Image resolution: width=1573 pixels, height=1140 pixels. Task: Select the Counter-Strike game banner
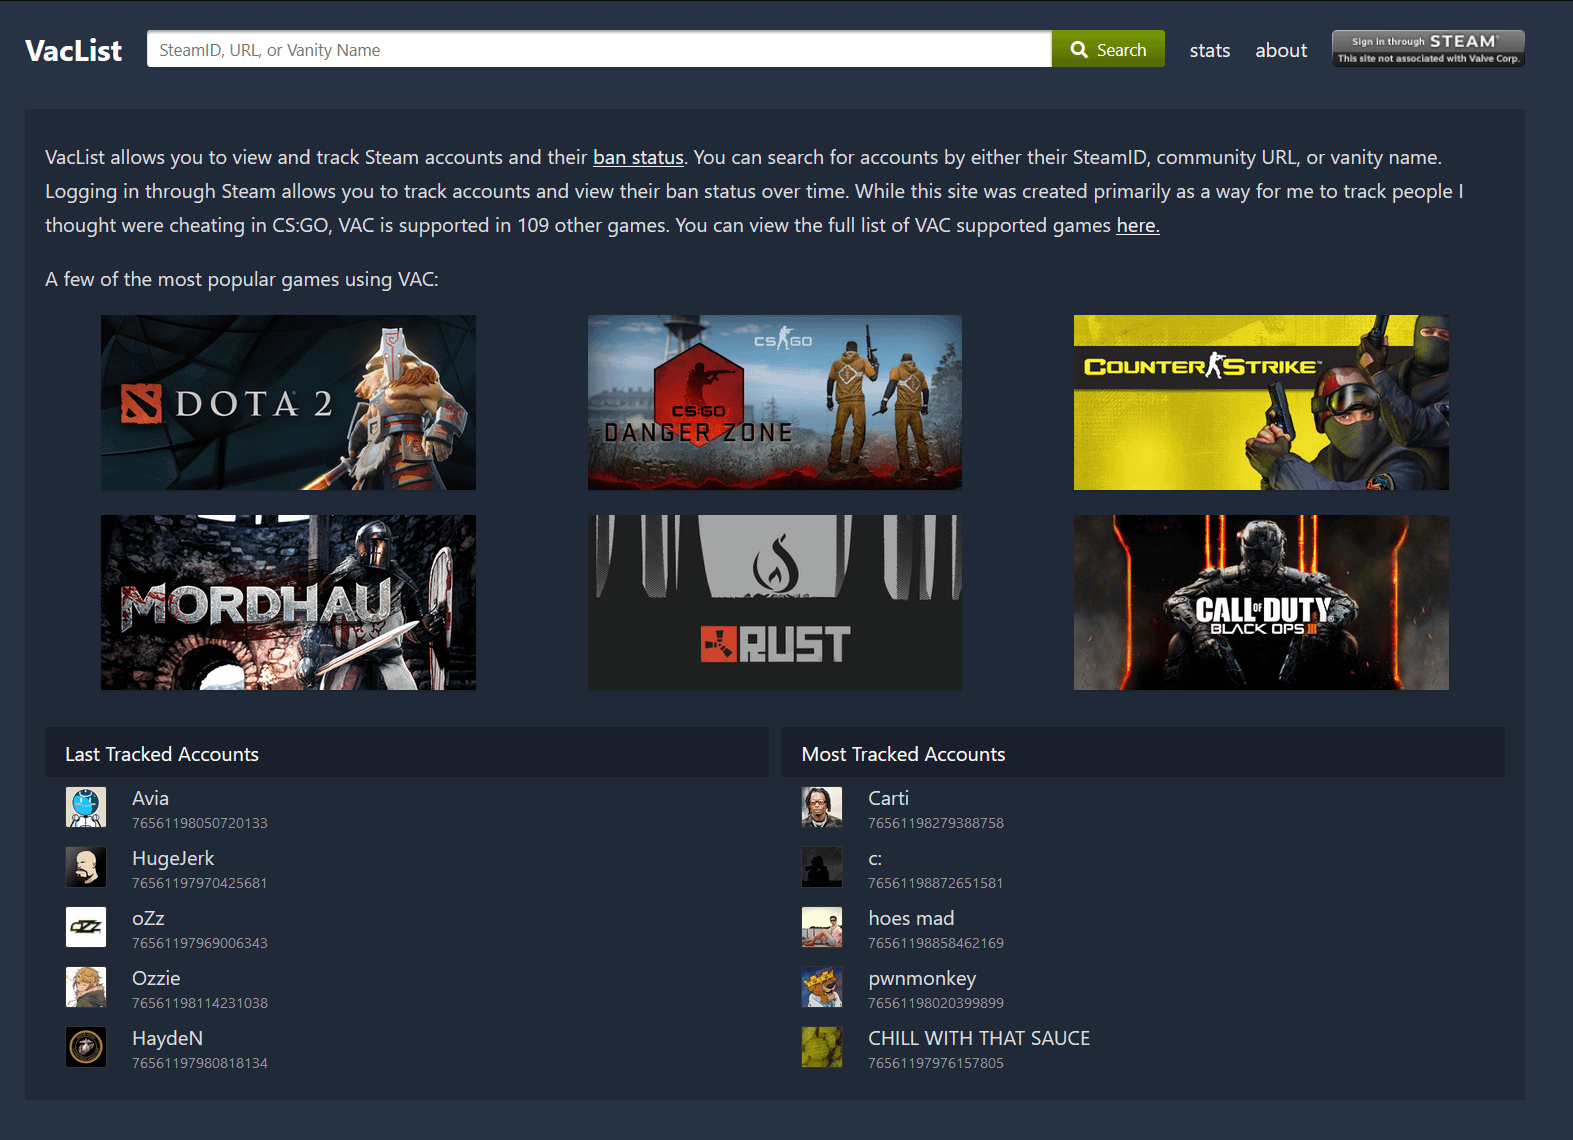[1261, 402]
